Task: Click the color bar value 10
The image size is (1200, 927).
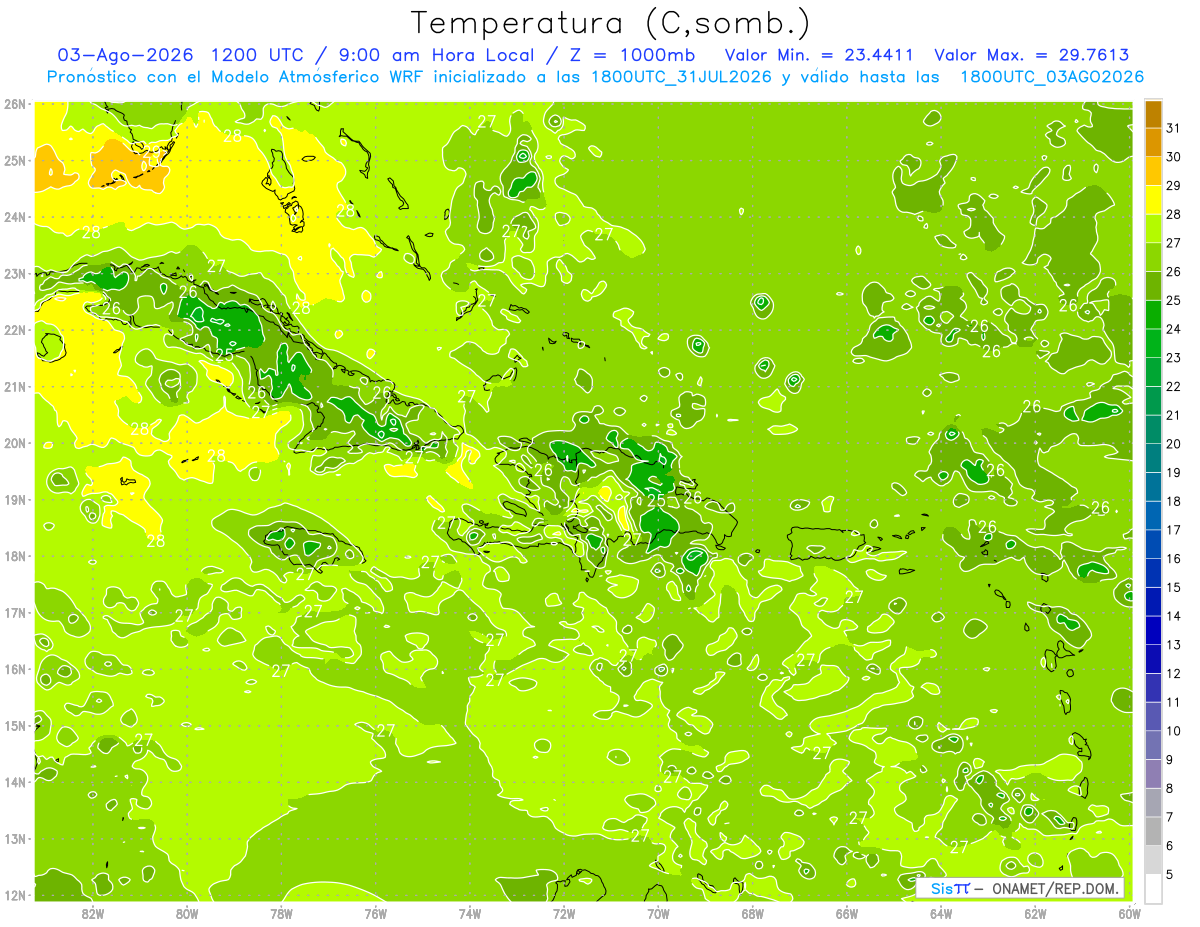Action: tap(1173, 731)
